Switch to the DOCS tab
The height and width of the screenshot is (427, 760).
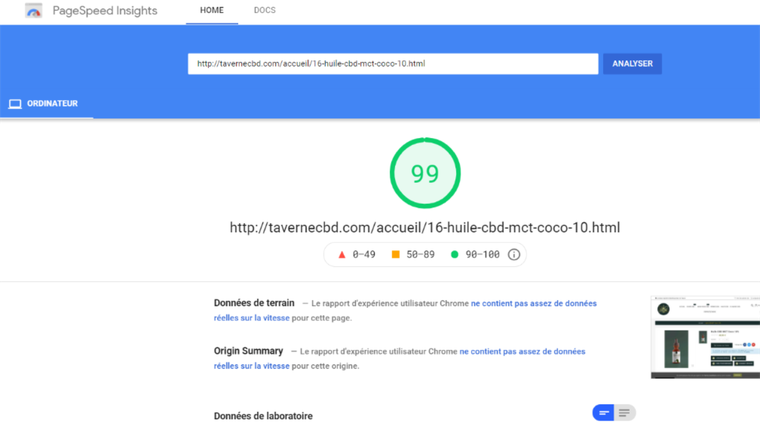click(x=265, y=11)
